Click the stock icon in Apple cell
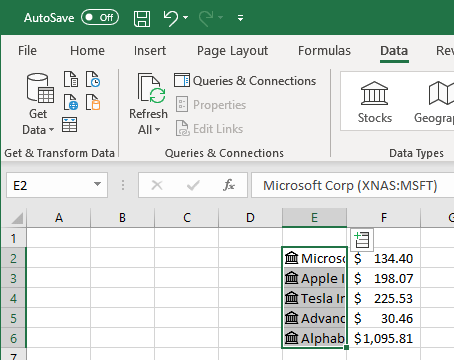 point(292,278)
